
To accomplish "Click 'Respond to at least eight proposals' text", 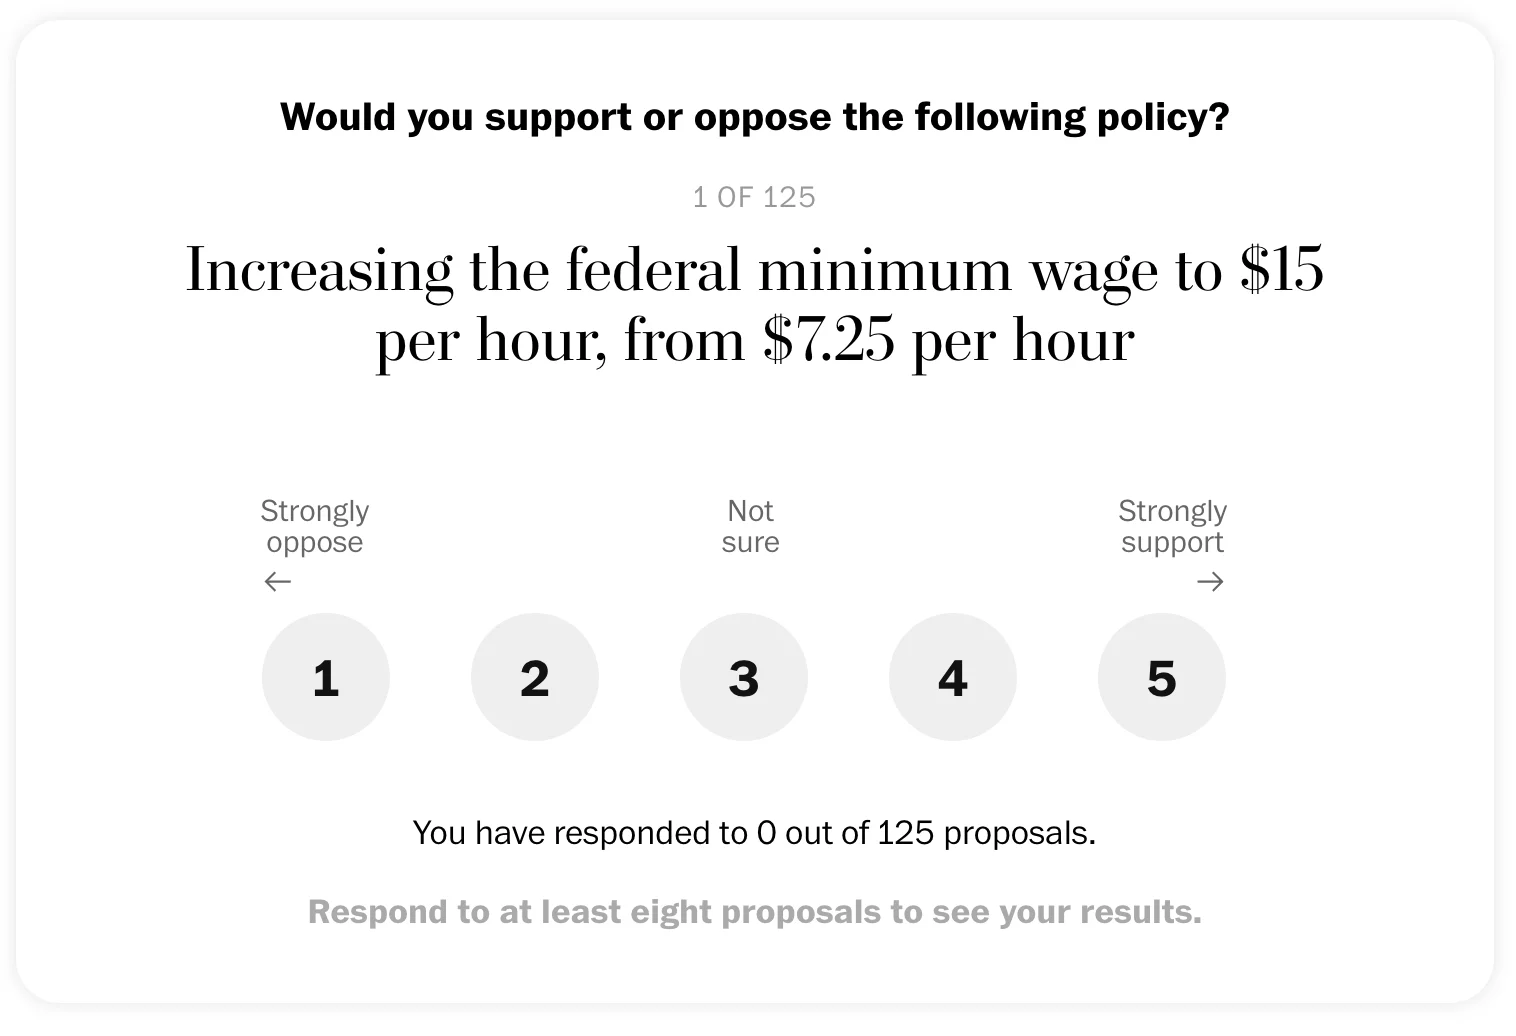I will (x=754, y=912).
